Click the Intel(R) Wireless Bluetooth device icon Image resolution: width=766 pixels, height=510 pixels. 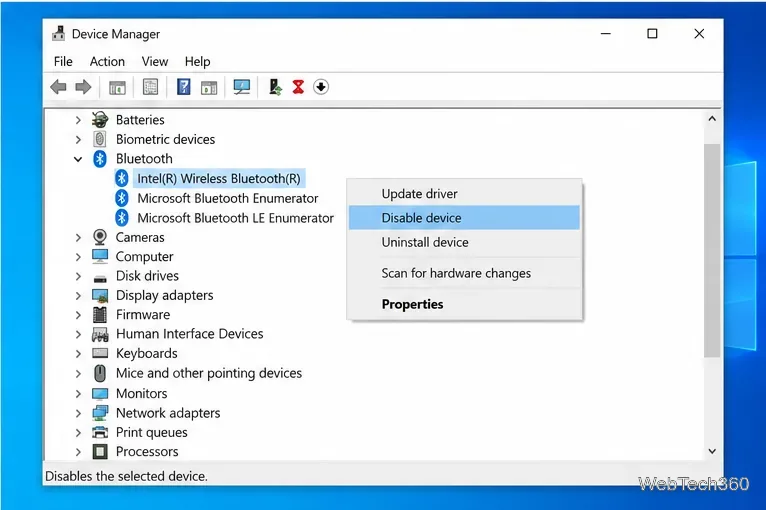tap(122, 178)
